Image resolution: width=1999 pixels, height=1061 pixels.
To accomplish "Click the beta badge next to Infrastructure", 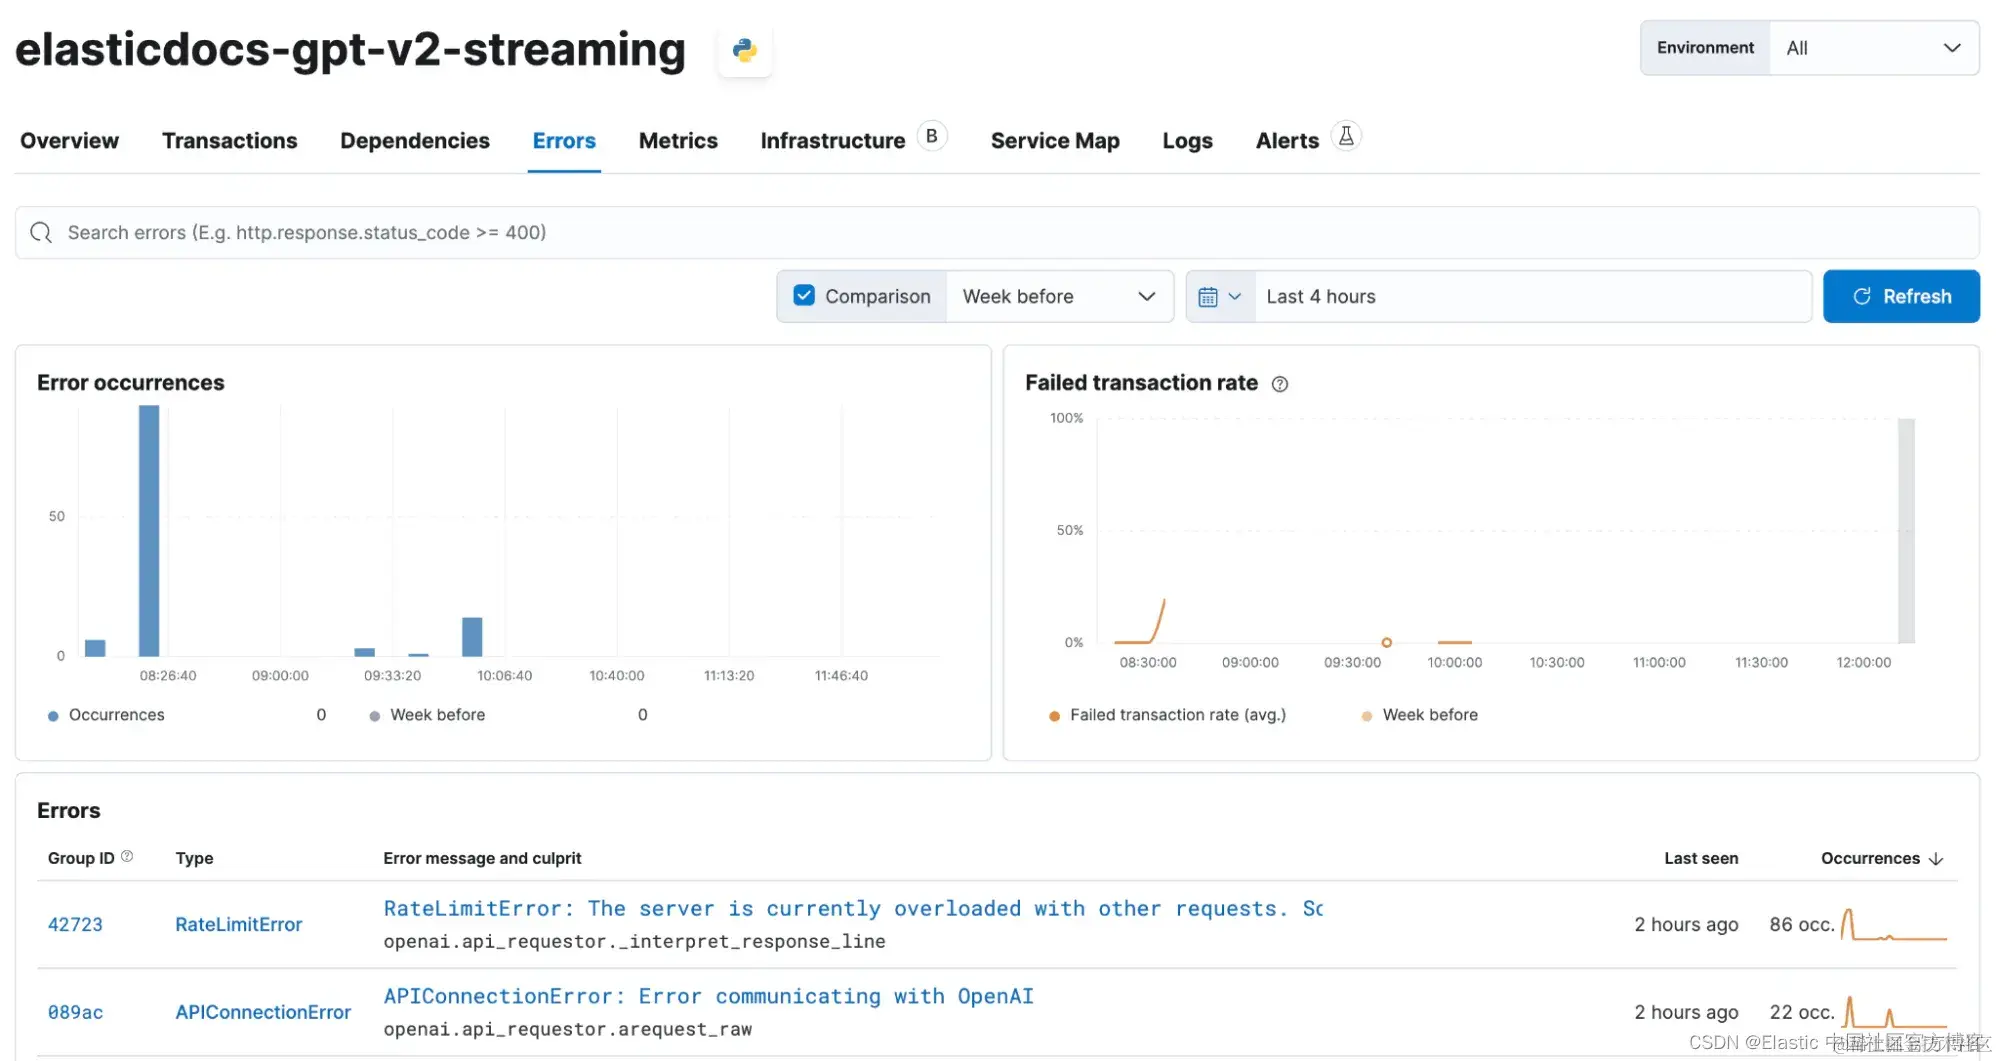I will point(931,136).
